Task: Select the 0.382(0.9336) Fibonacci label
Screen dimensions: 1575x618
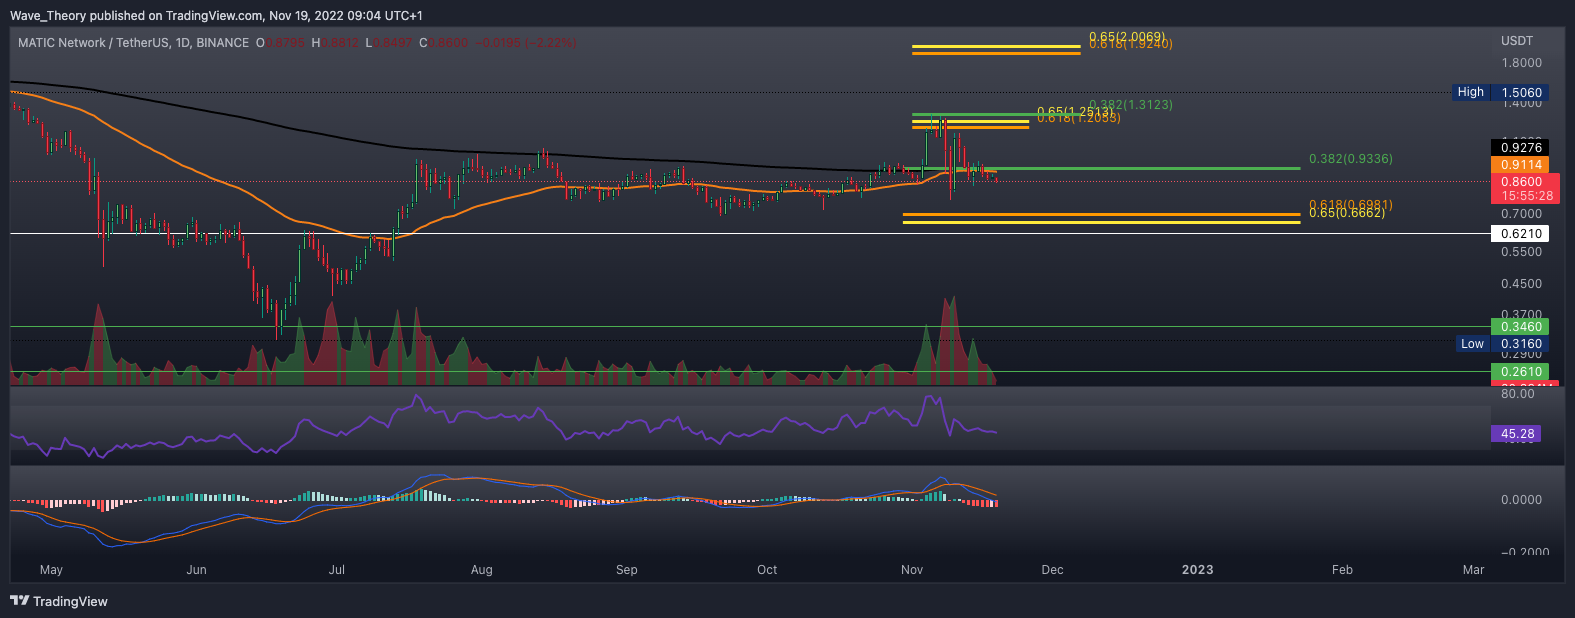Action: [1350, 159]
